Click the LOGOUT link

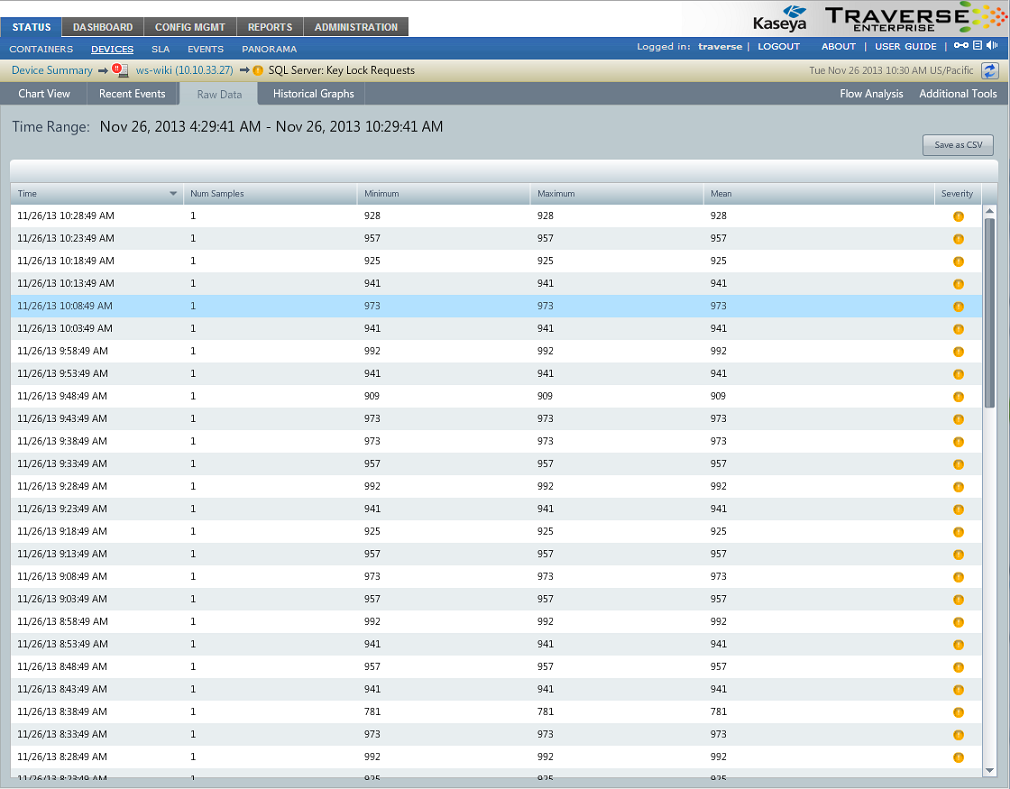tap(778, 47)
